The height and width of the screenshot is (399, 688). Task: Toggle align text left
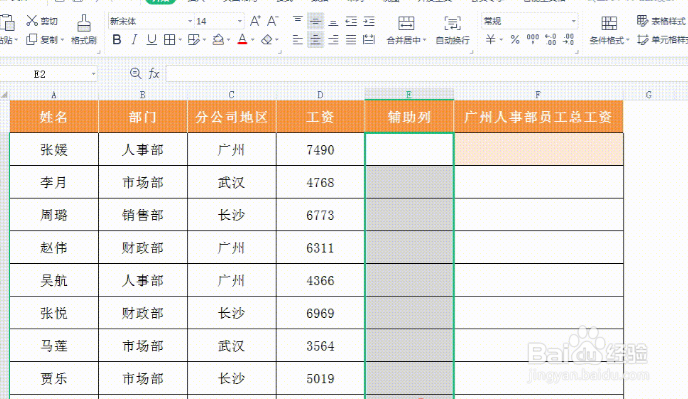pyautogui.click(x=297, y=40)
